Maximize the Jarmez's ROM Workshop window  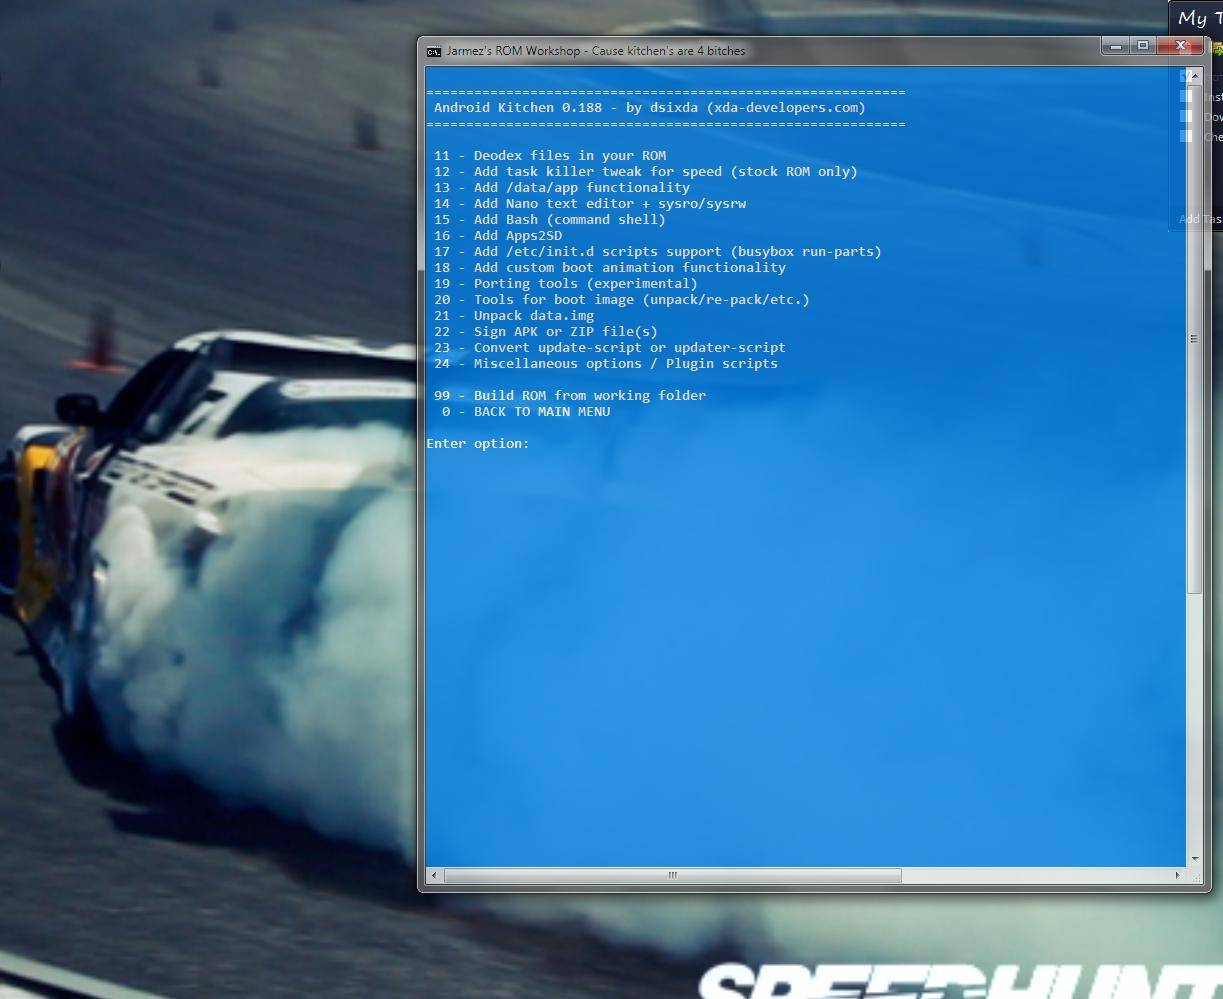[x=1143, y=46]
